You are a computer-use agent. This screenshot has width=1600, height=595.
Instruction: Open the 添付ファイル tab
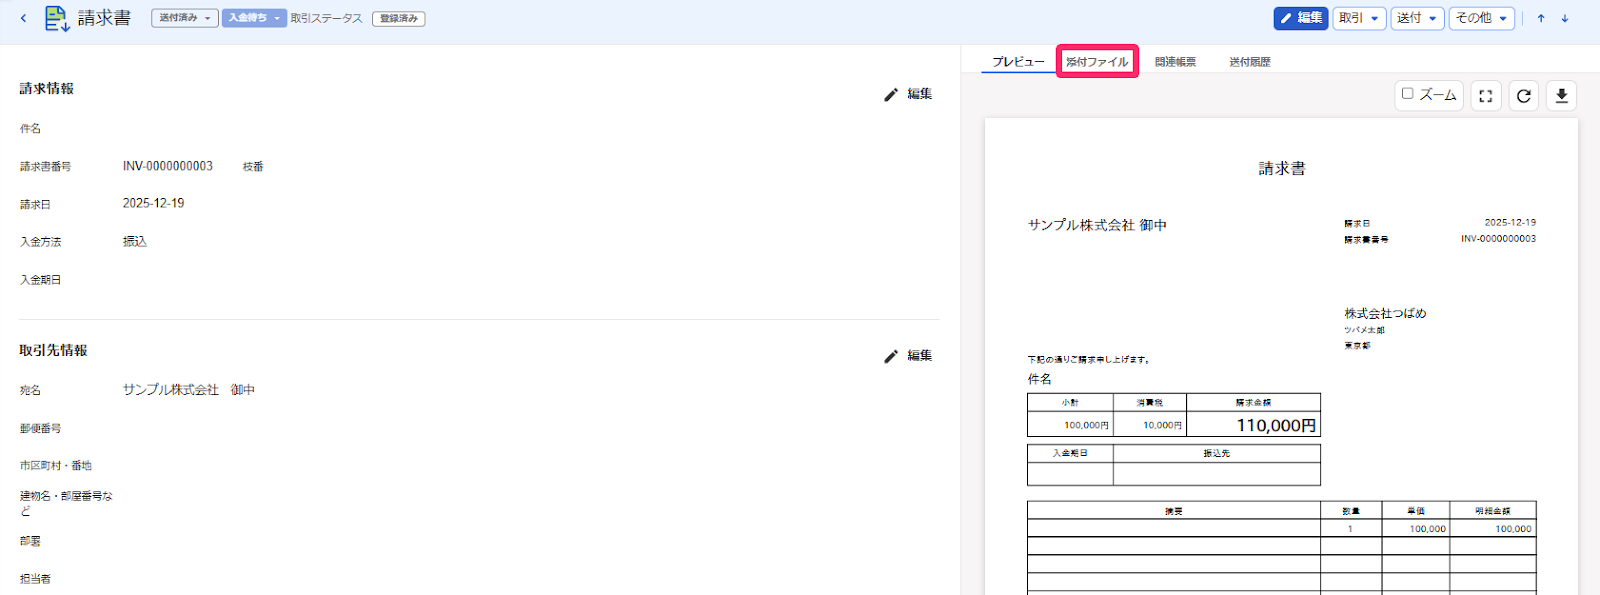(x=1097, y=62)
